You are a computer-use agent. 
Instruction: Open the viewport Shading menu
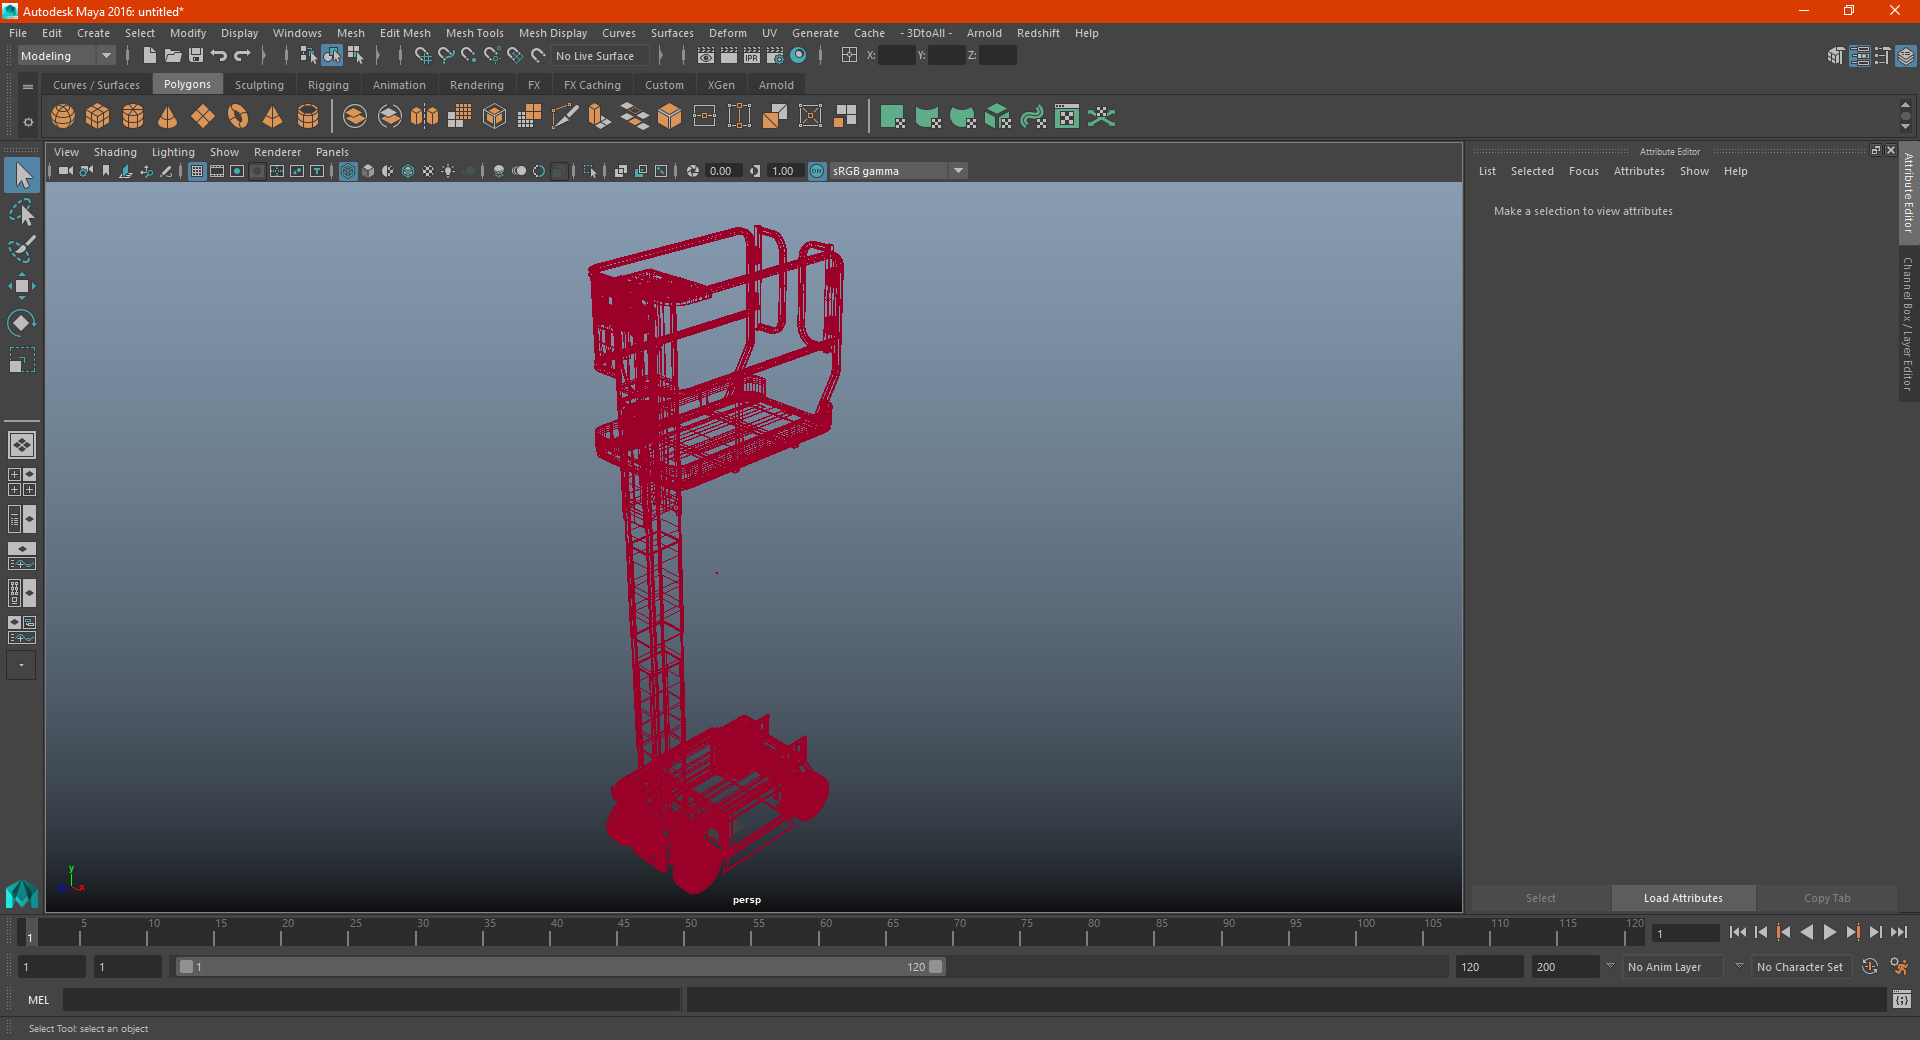point(115,152)
